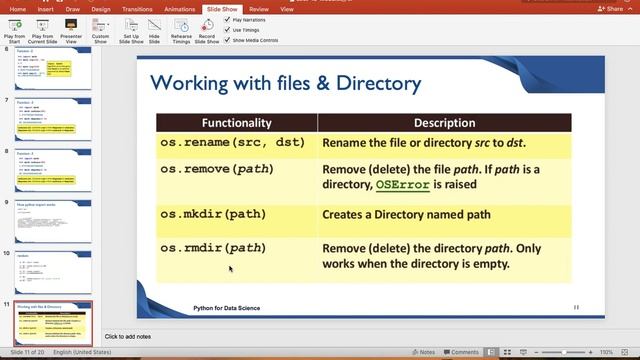Open the Home tab
The image size is (640, 360).
point(18,9)
